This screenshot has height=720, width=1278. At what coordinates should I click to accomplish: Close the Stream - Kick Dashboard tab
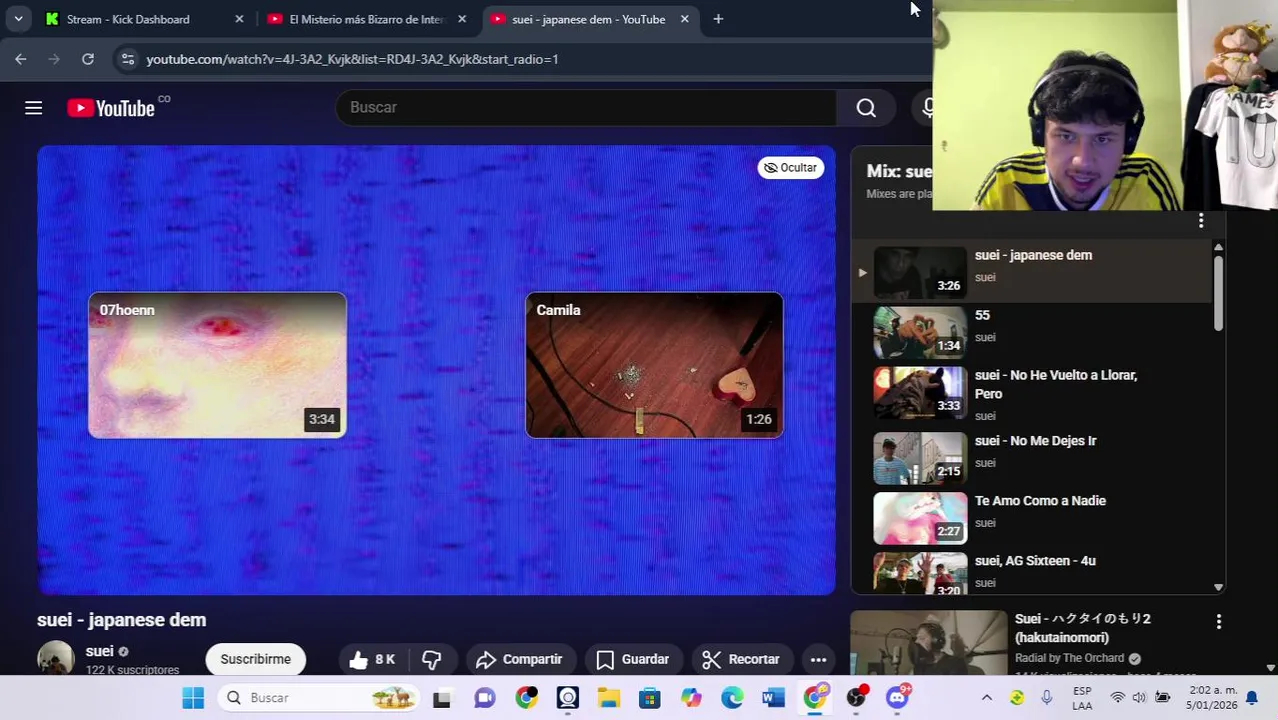(239, 19)
